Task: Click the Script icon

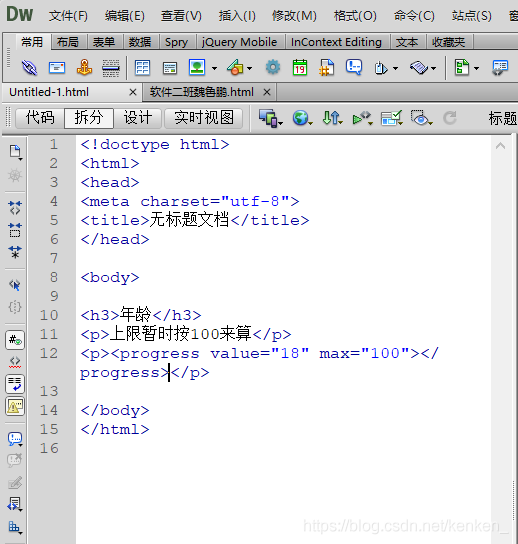Action: (x=419, y=68)
